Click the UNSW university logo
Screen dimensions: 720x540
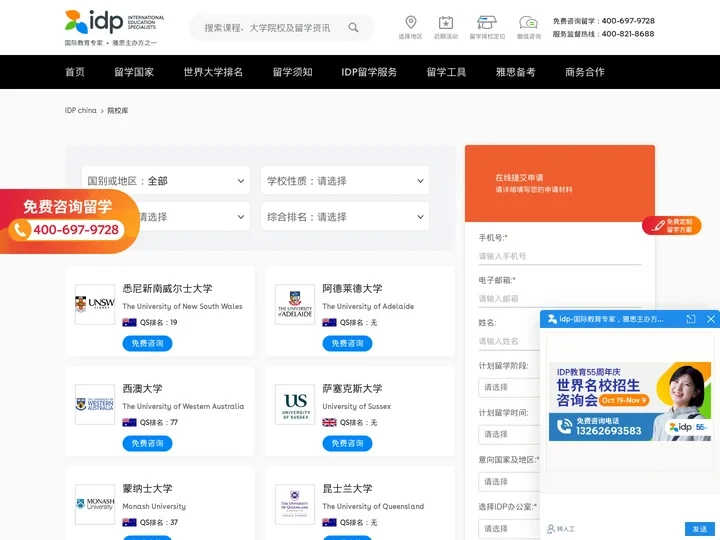(95, 304)
